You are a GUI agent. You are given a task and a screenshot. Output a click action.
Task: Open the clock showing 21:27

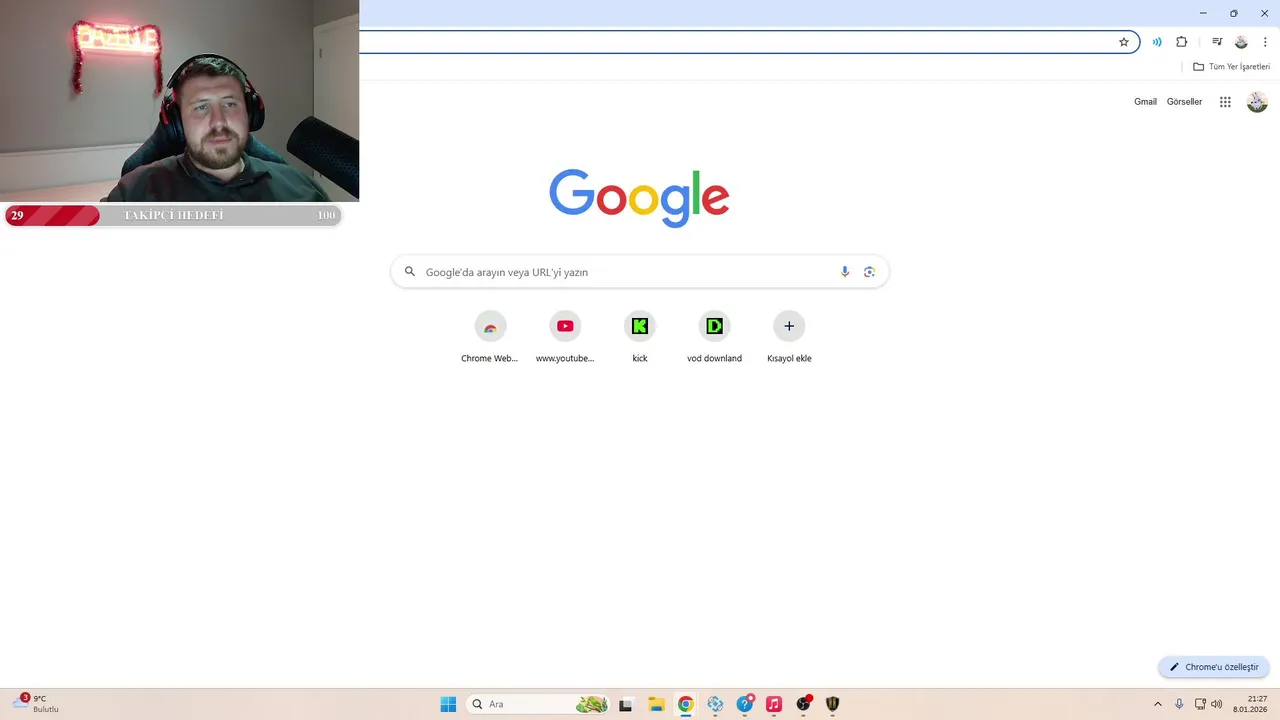tap(1250, 704)
